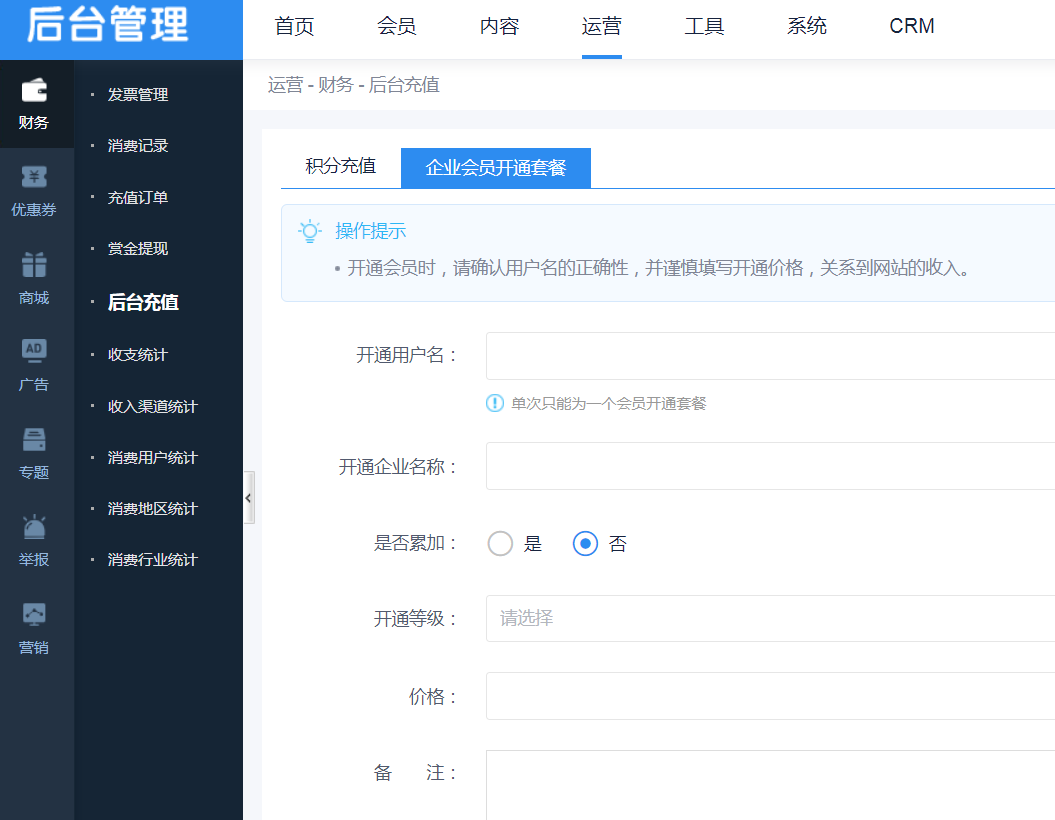Go to 首页 in top navigation
This screenshot has height=820, width=1055.
tap(294, 26)
